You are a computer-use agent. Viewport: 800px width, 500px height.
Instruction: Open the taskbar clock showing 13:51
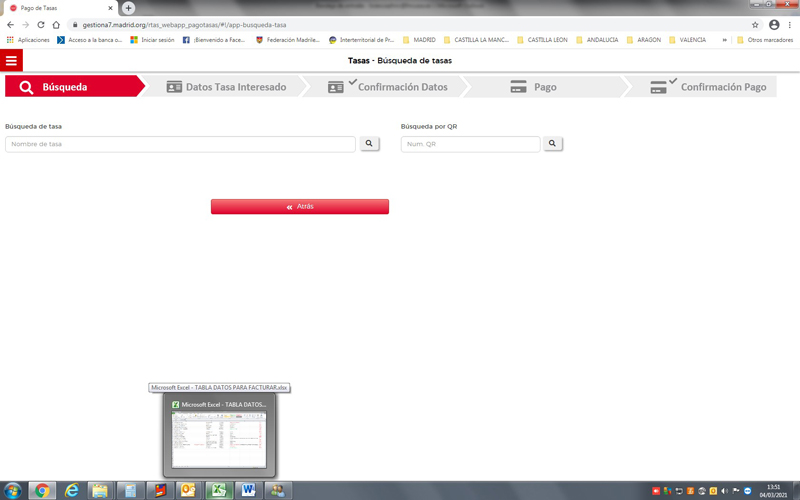pyautogui.click(x=773, y=491)
